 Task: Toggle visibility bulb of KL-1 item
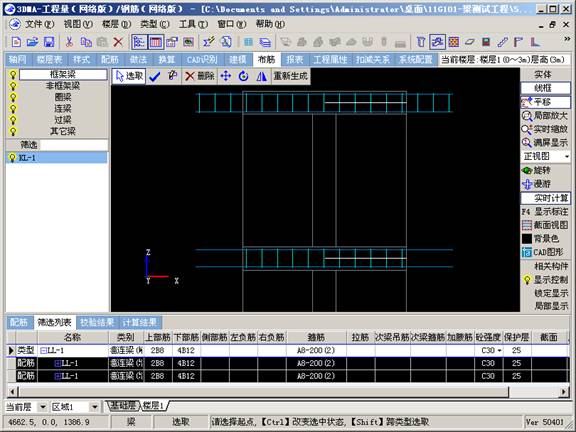tap(12, 158)
